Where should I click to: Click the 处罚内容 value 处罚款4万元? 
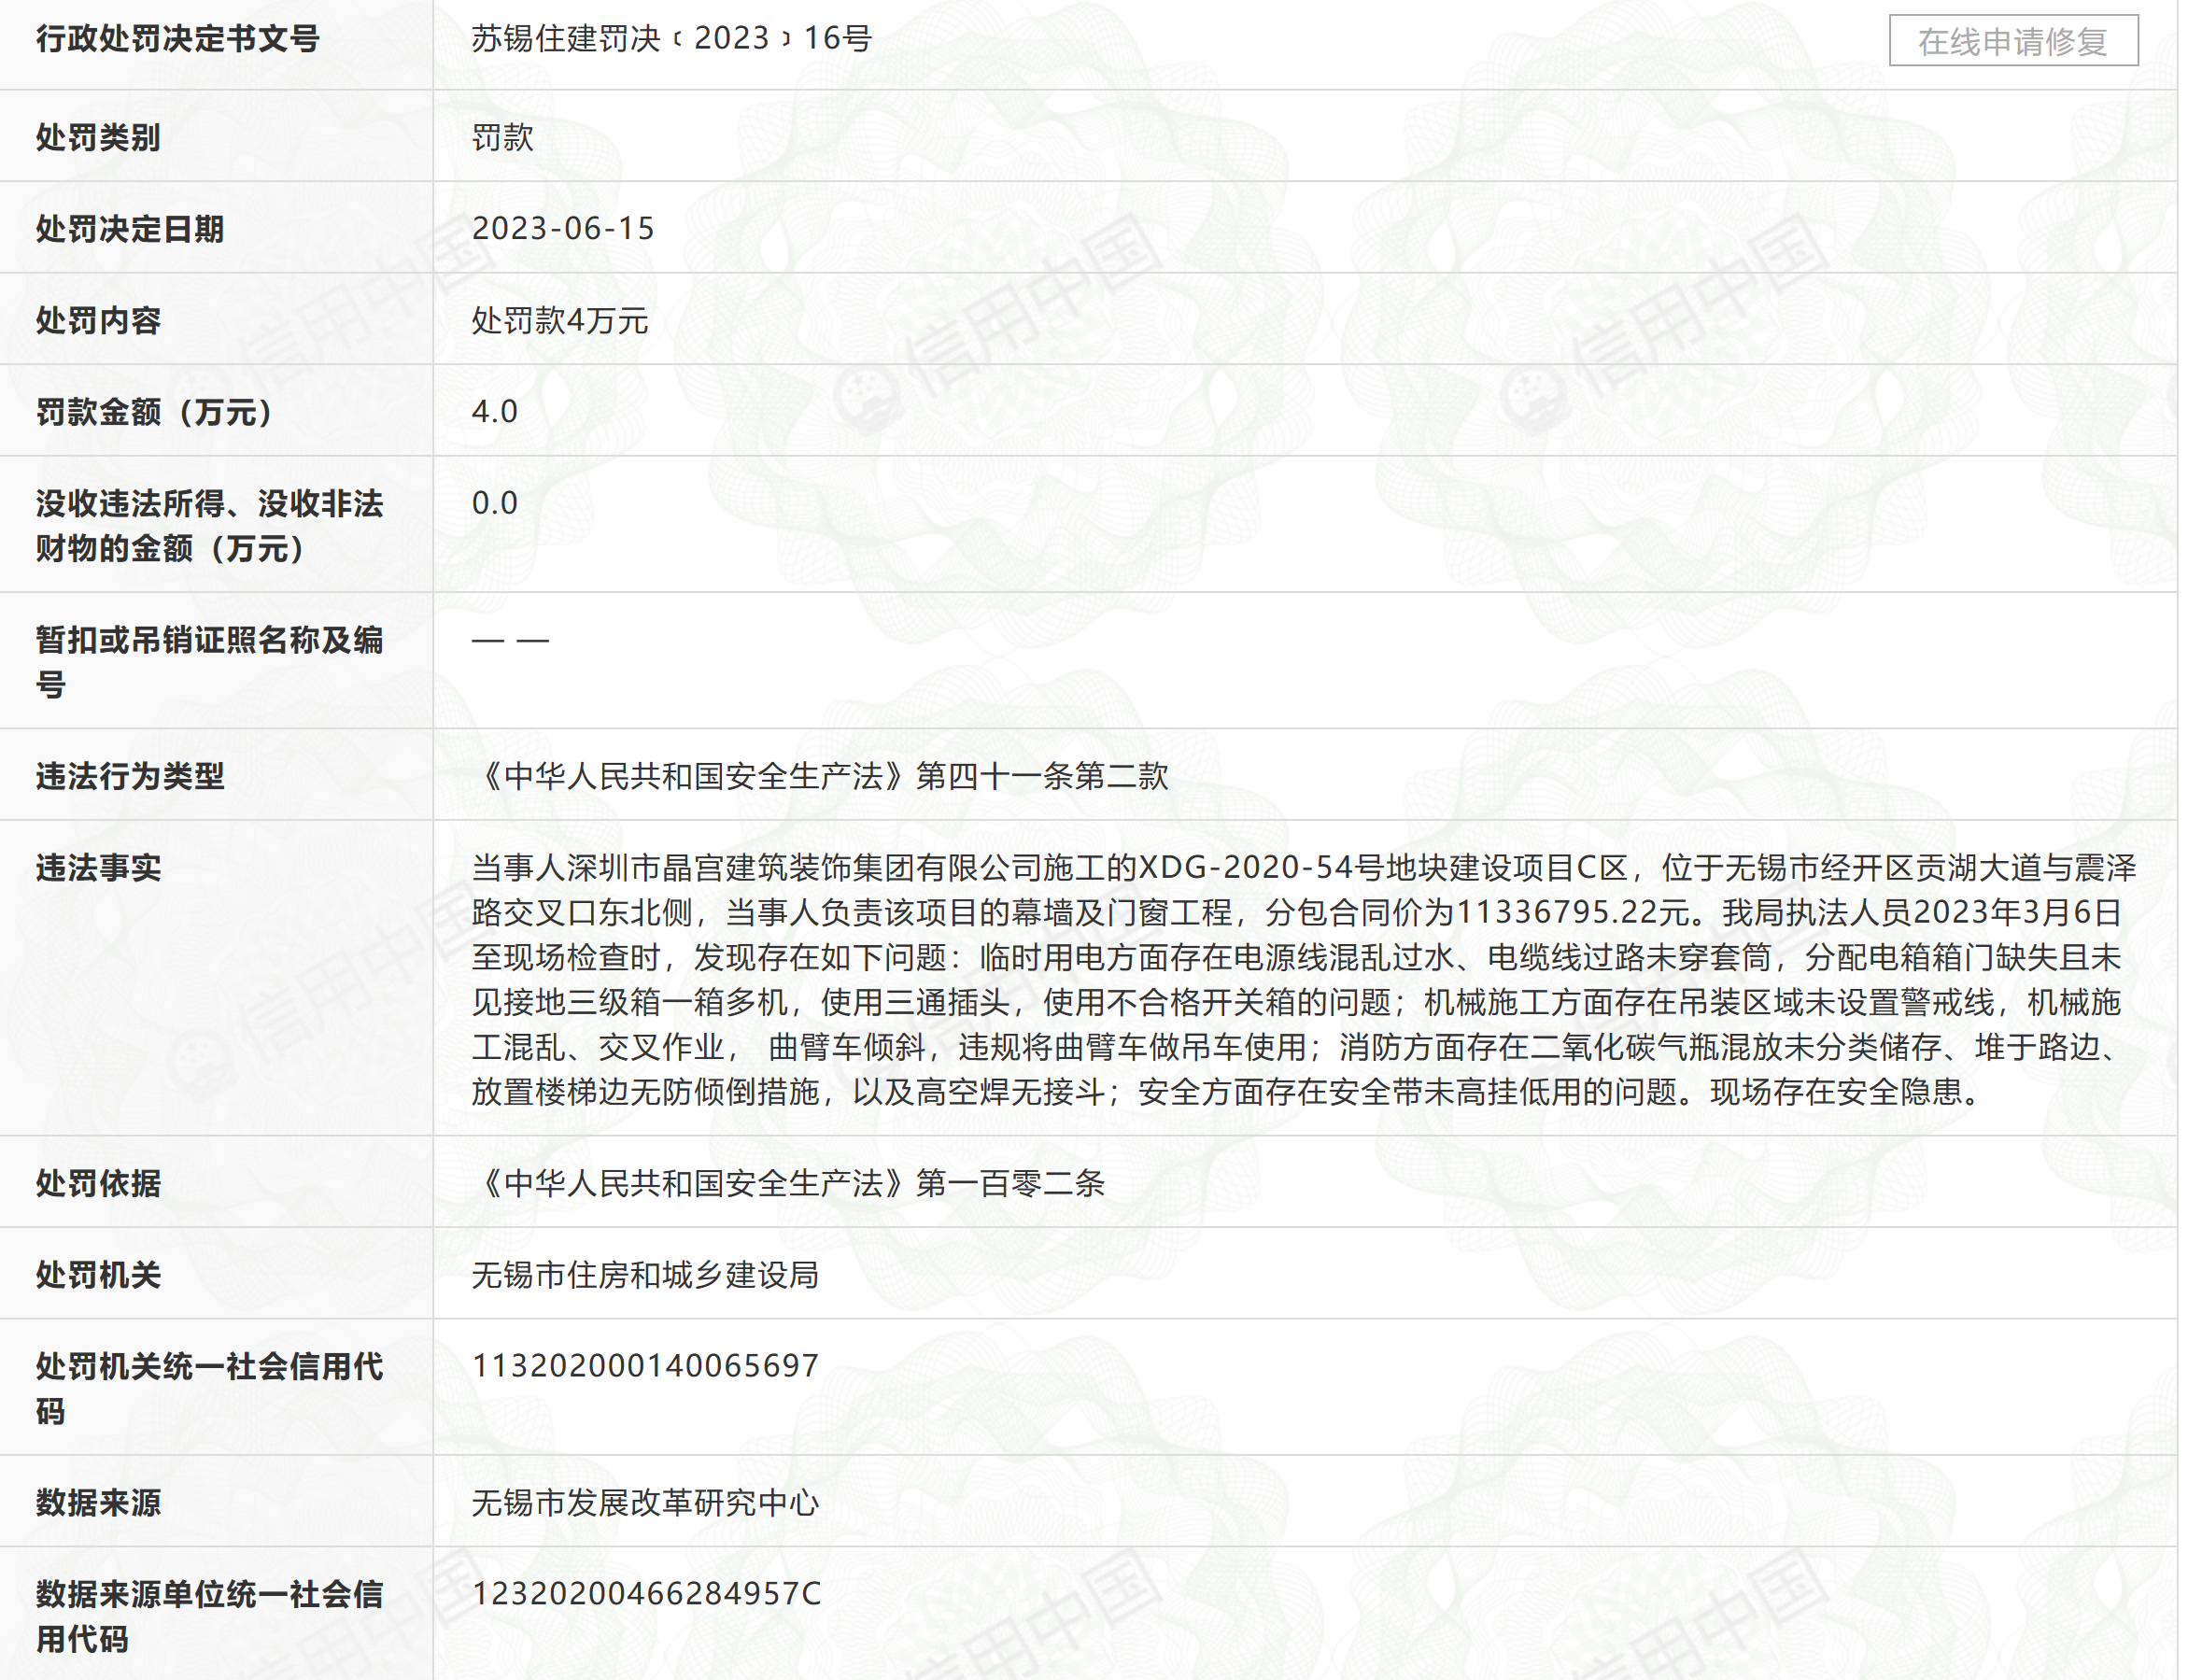click(558, 320)
